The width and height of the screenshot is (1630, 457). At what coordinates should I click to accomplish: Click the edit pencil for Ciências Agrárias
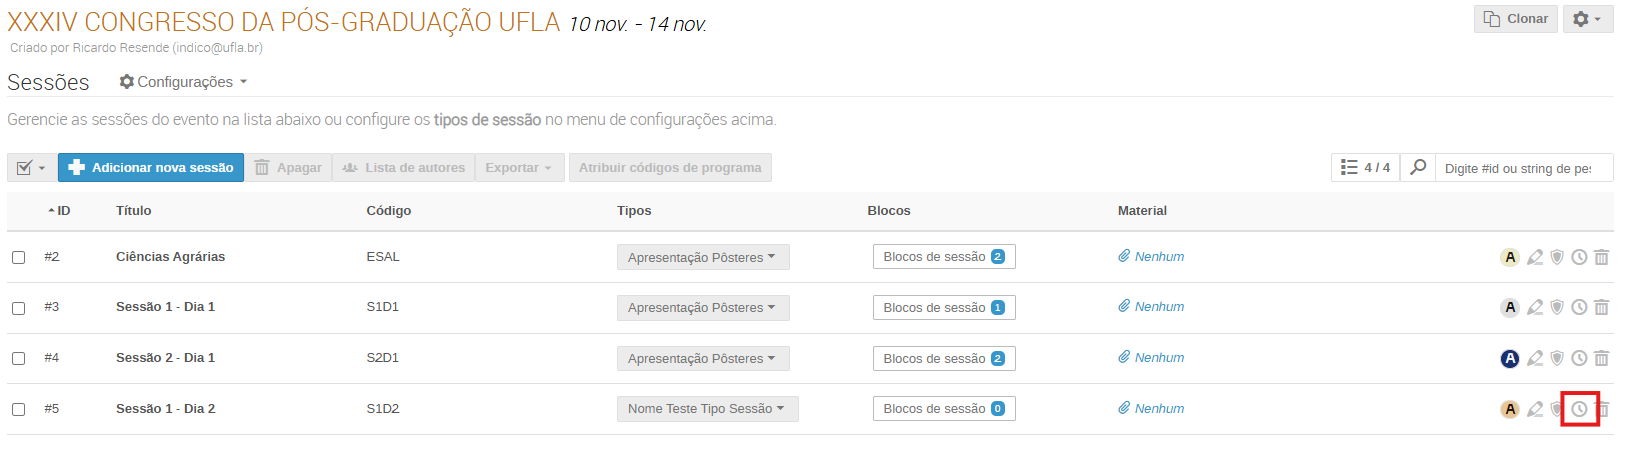[x=1534, y=257]
